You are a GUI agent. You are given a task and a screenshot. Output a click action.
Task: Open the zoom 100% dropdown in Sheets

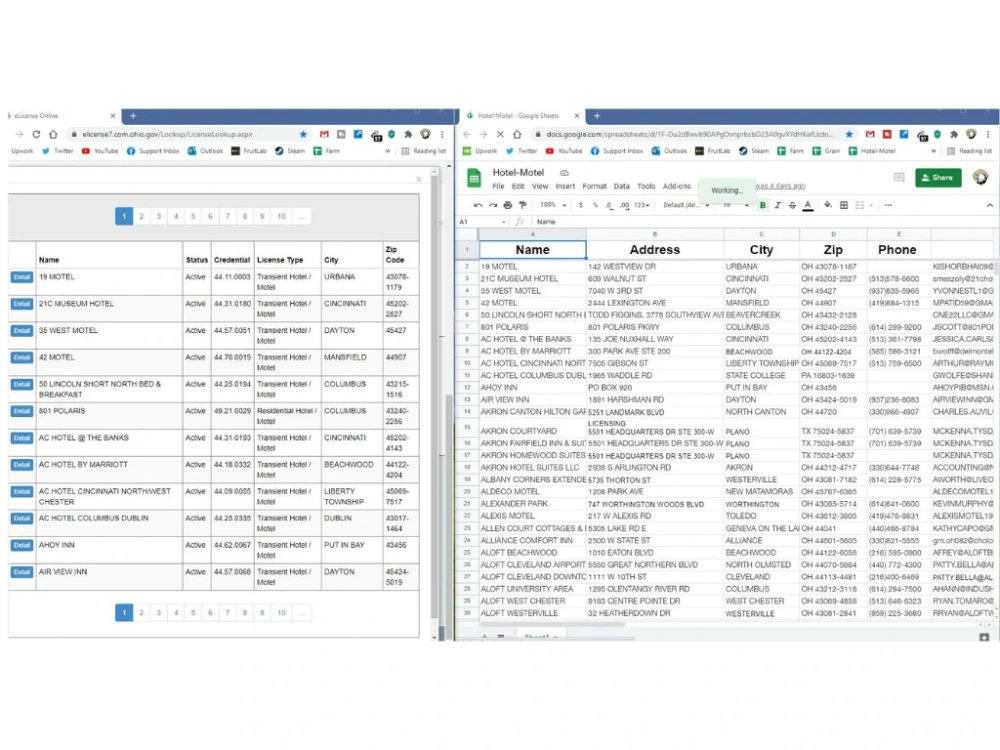click(553, 205)
